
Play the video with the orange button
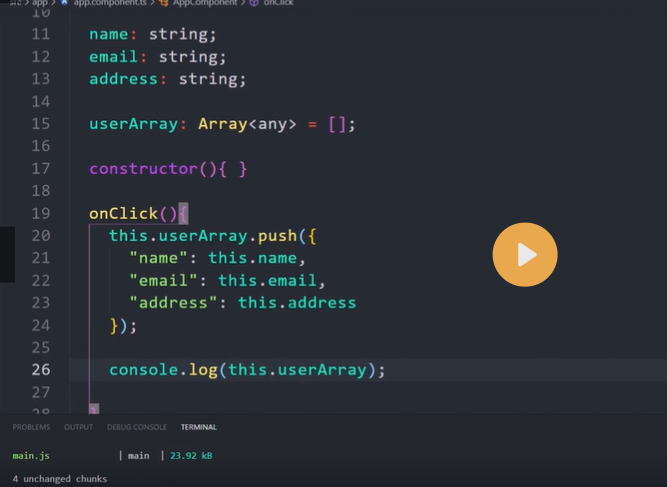pos(525,255)
